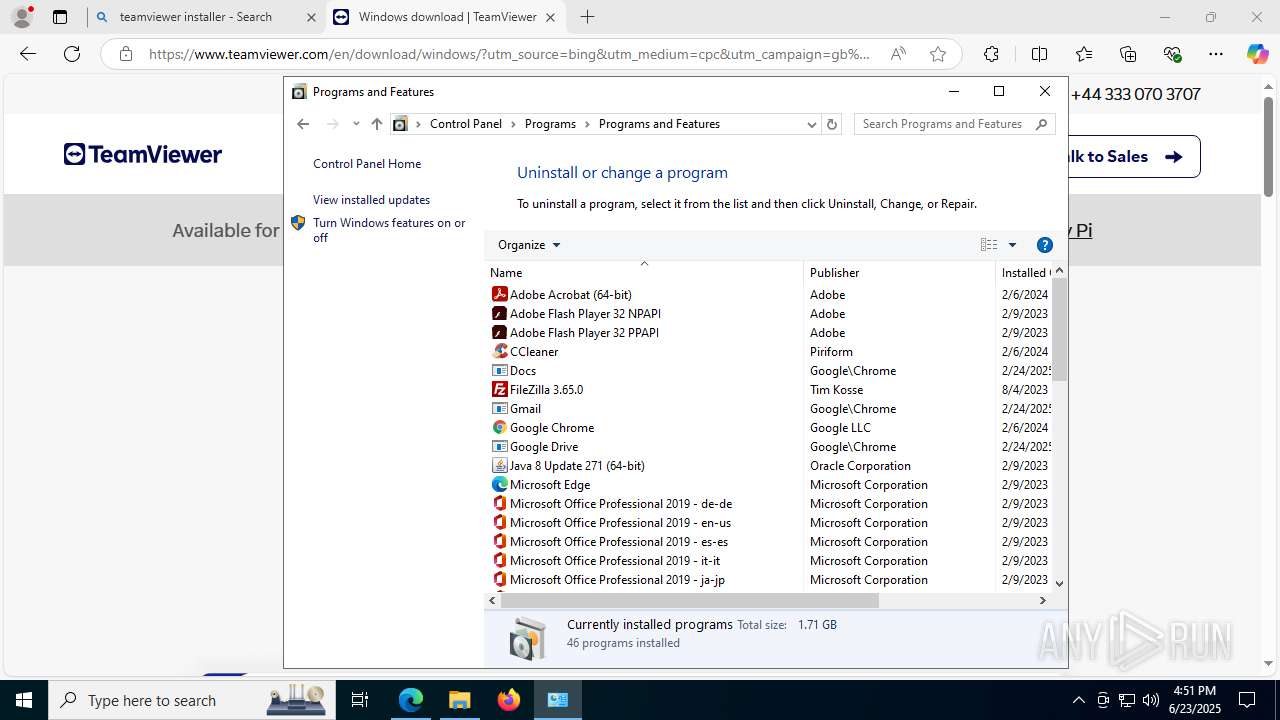Click the Tim Kosse publisher cell
Viewport: 1280px width, 720px height.
(x=836, y=389)
